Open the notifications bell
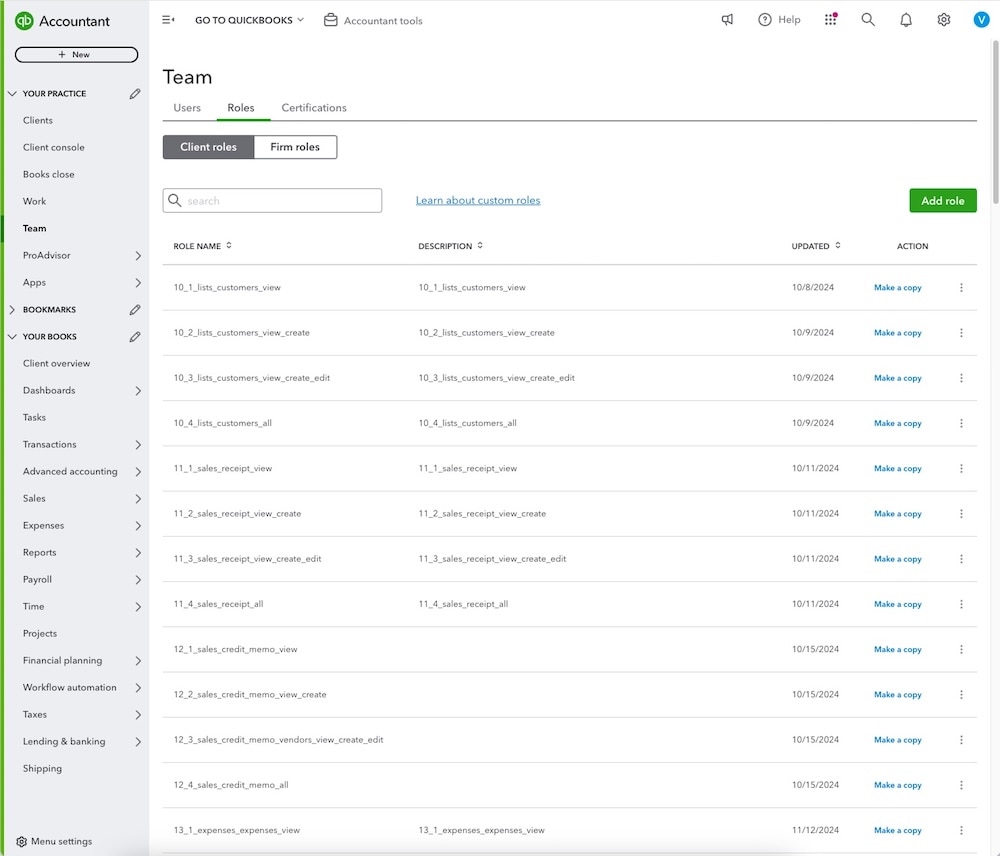 (905, 19)
